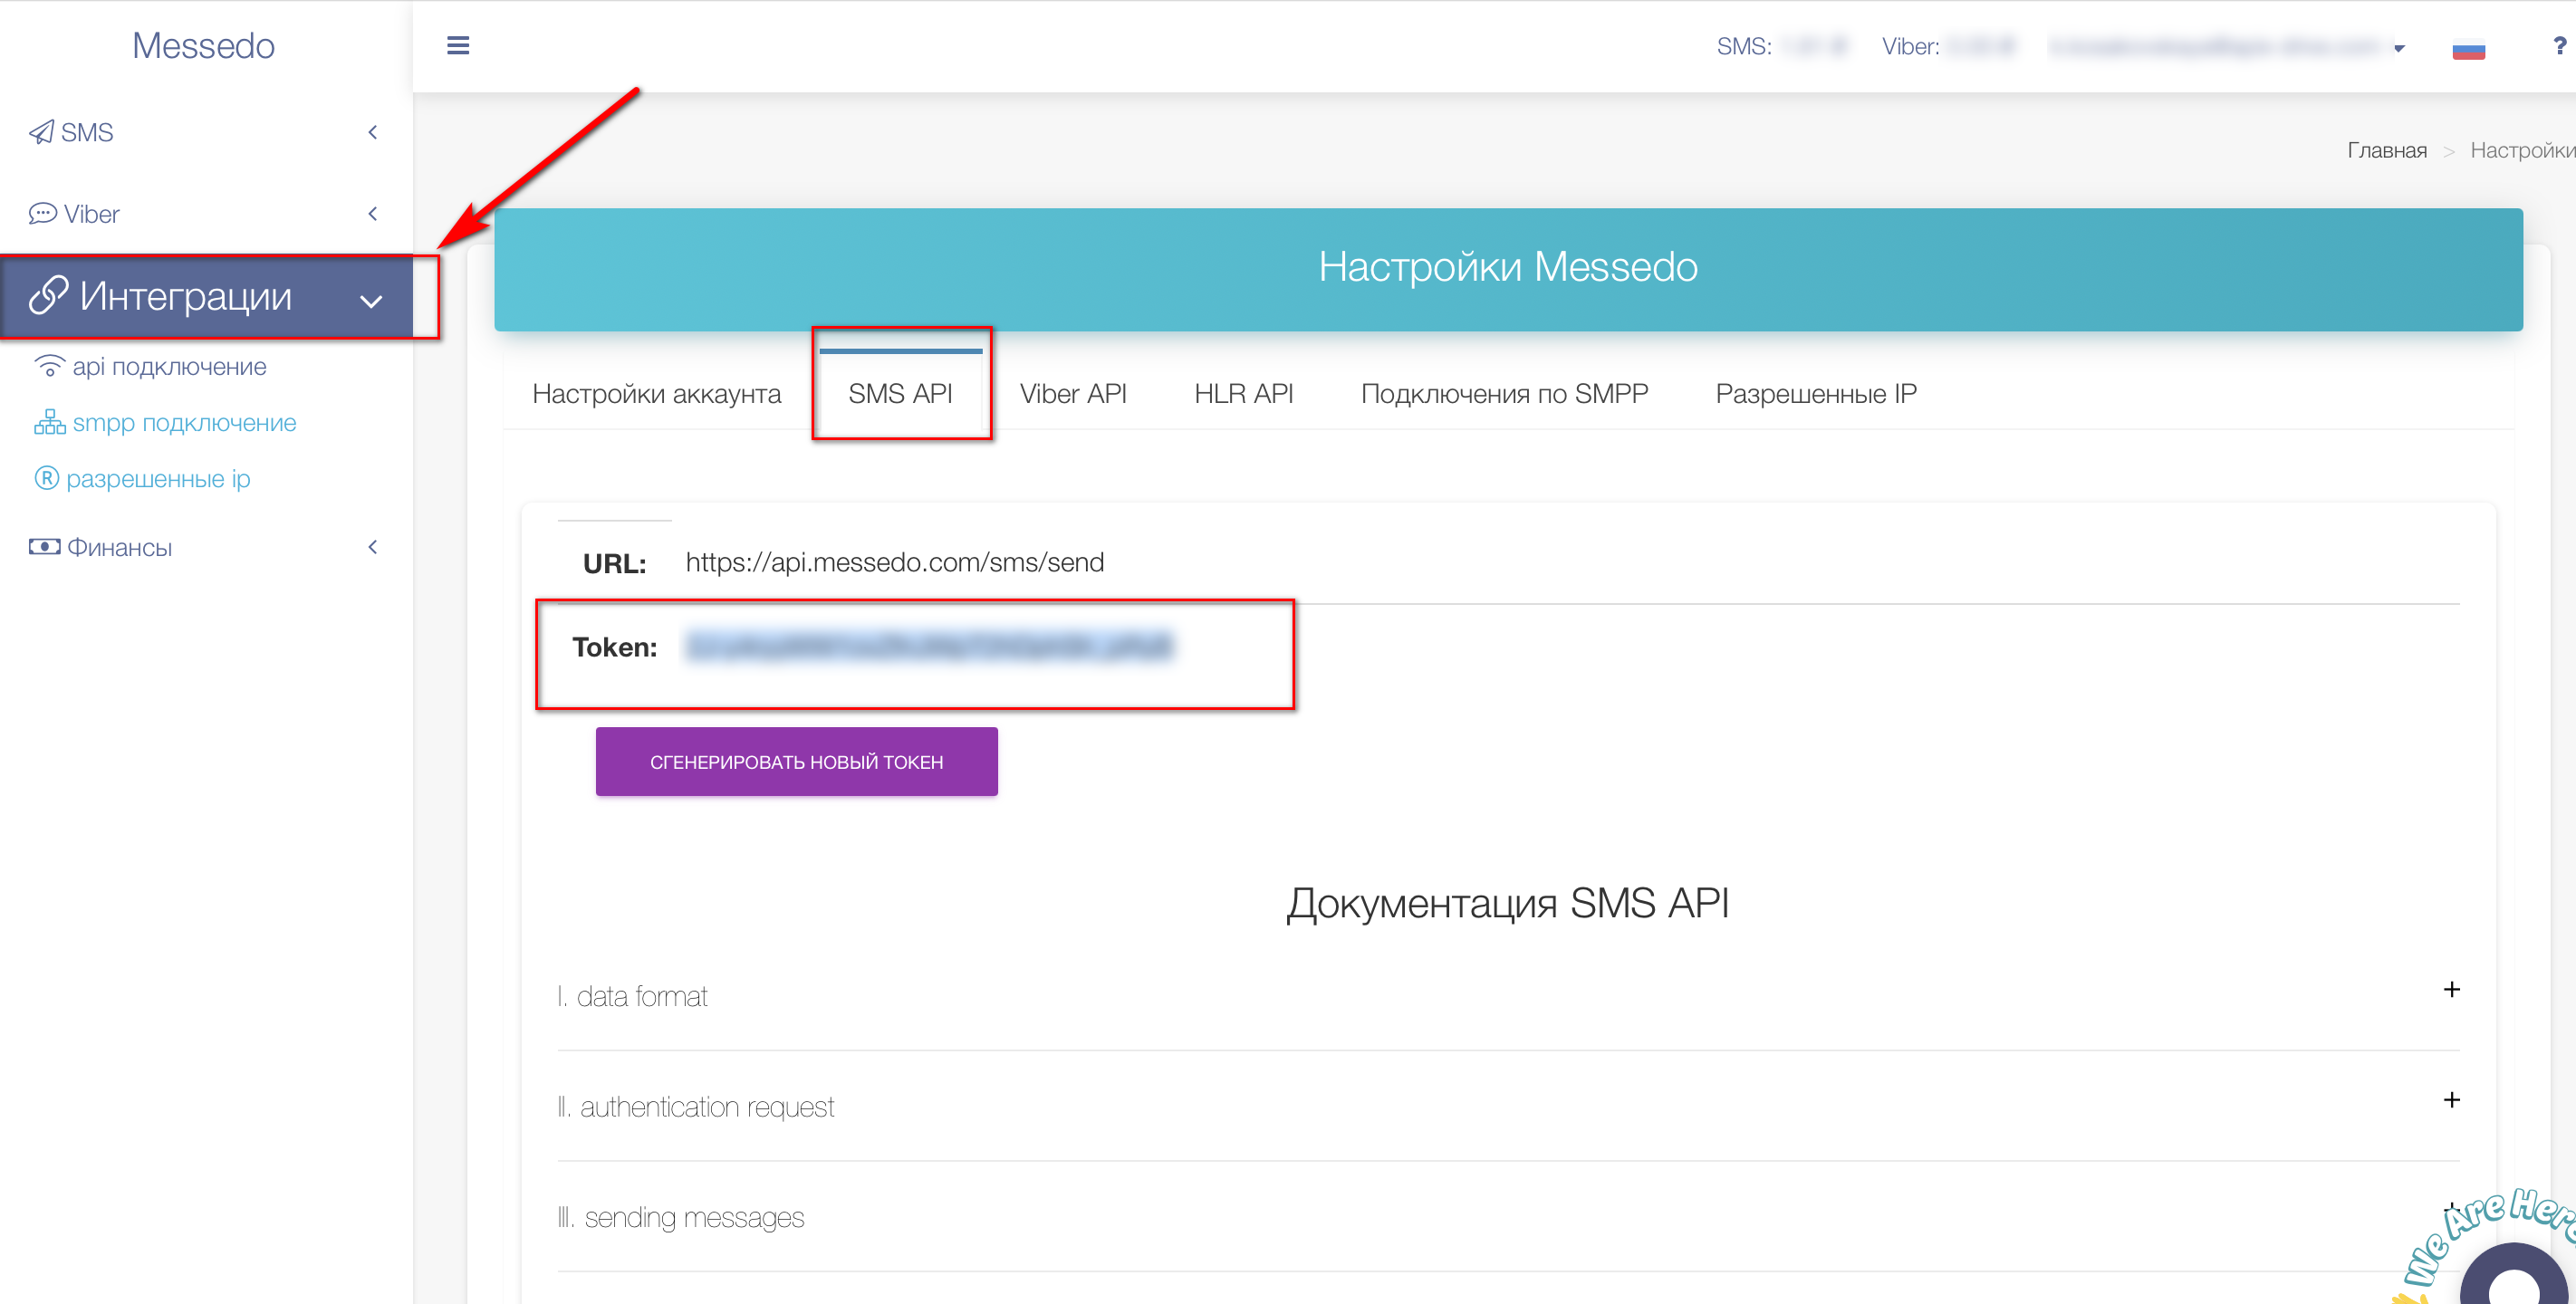
Task: Click the Messedo logo text
Action: (203, 46)
